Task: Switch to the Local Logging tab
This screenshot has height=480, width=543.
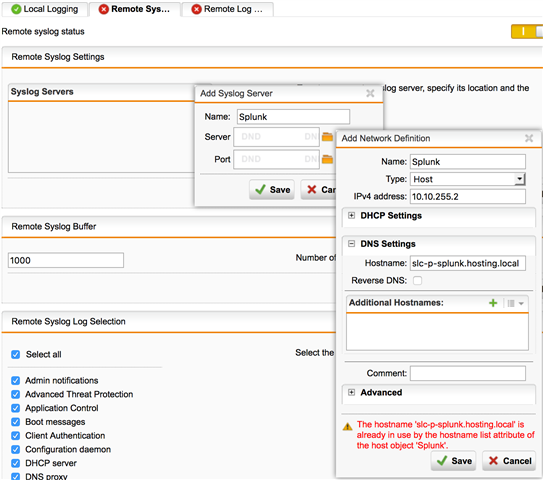Action: tap(45, 9)
